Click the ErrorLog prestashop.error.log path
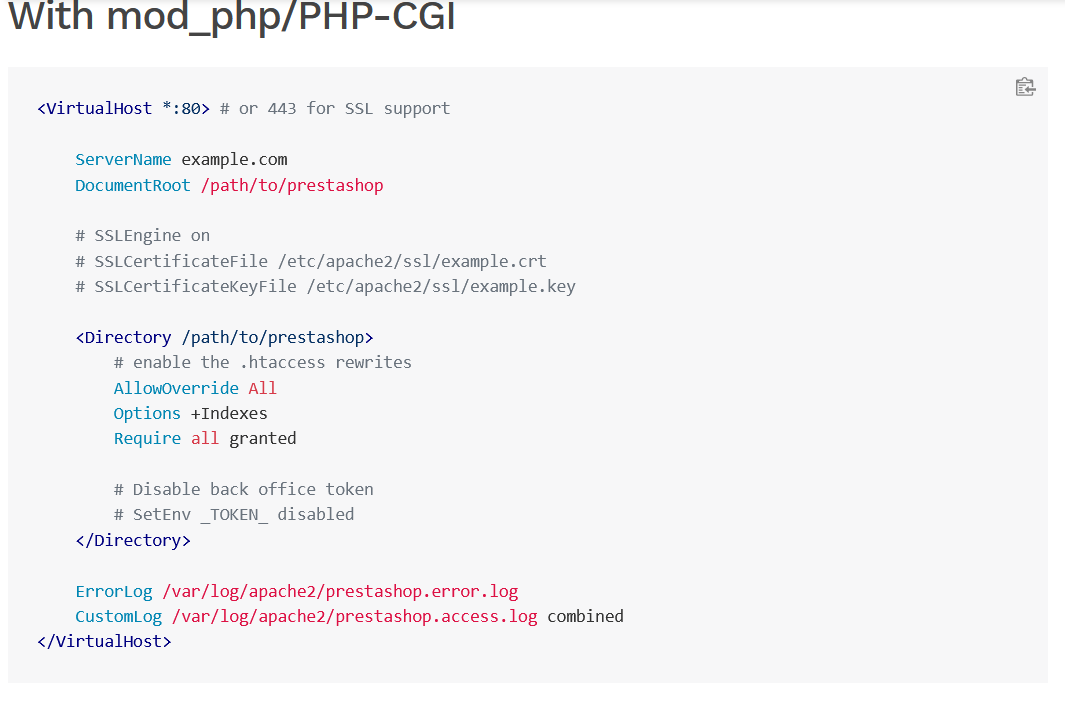Screen dimensions: 1065x710 pyautogui.click(x=340, y=592)
